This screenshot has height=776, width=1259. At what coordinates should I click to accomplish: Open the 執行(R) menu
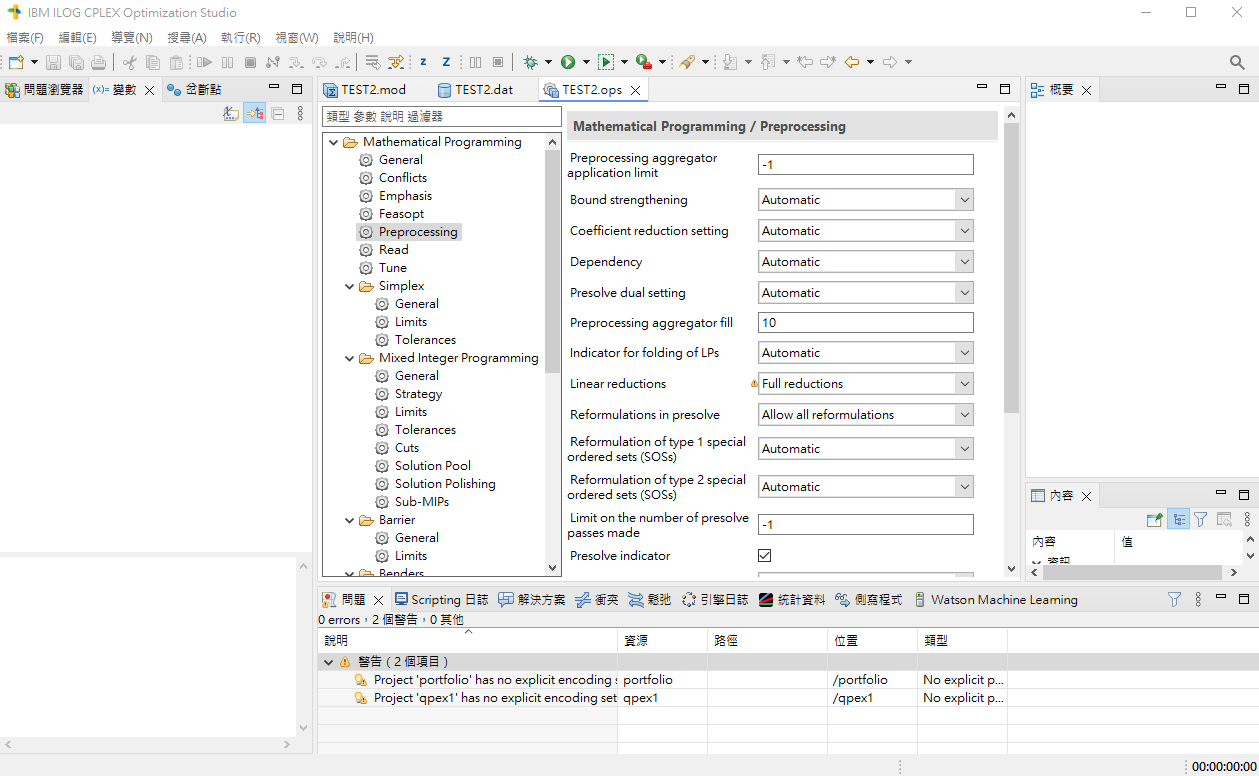click(240, 37)
